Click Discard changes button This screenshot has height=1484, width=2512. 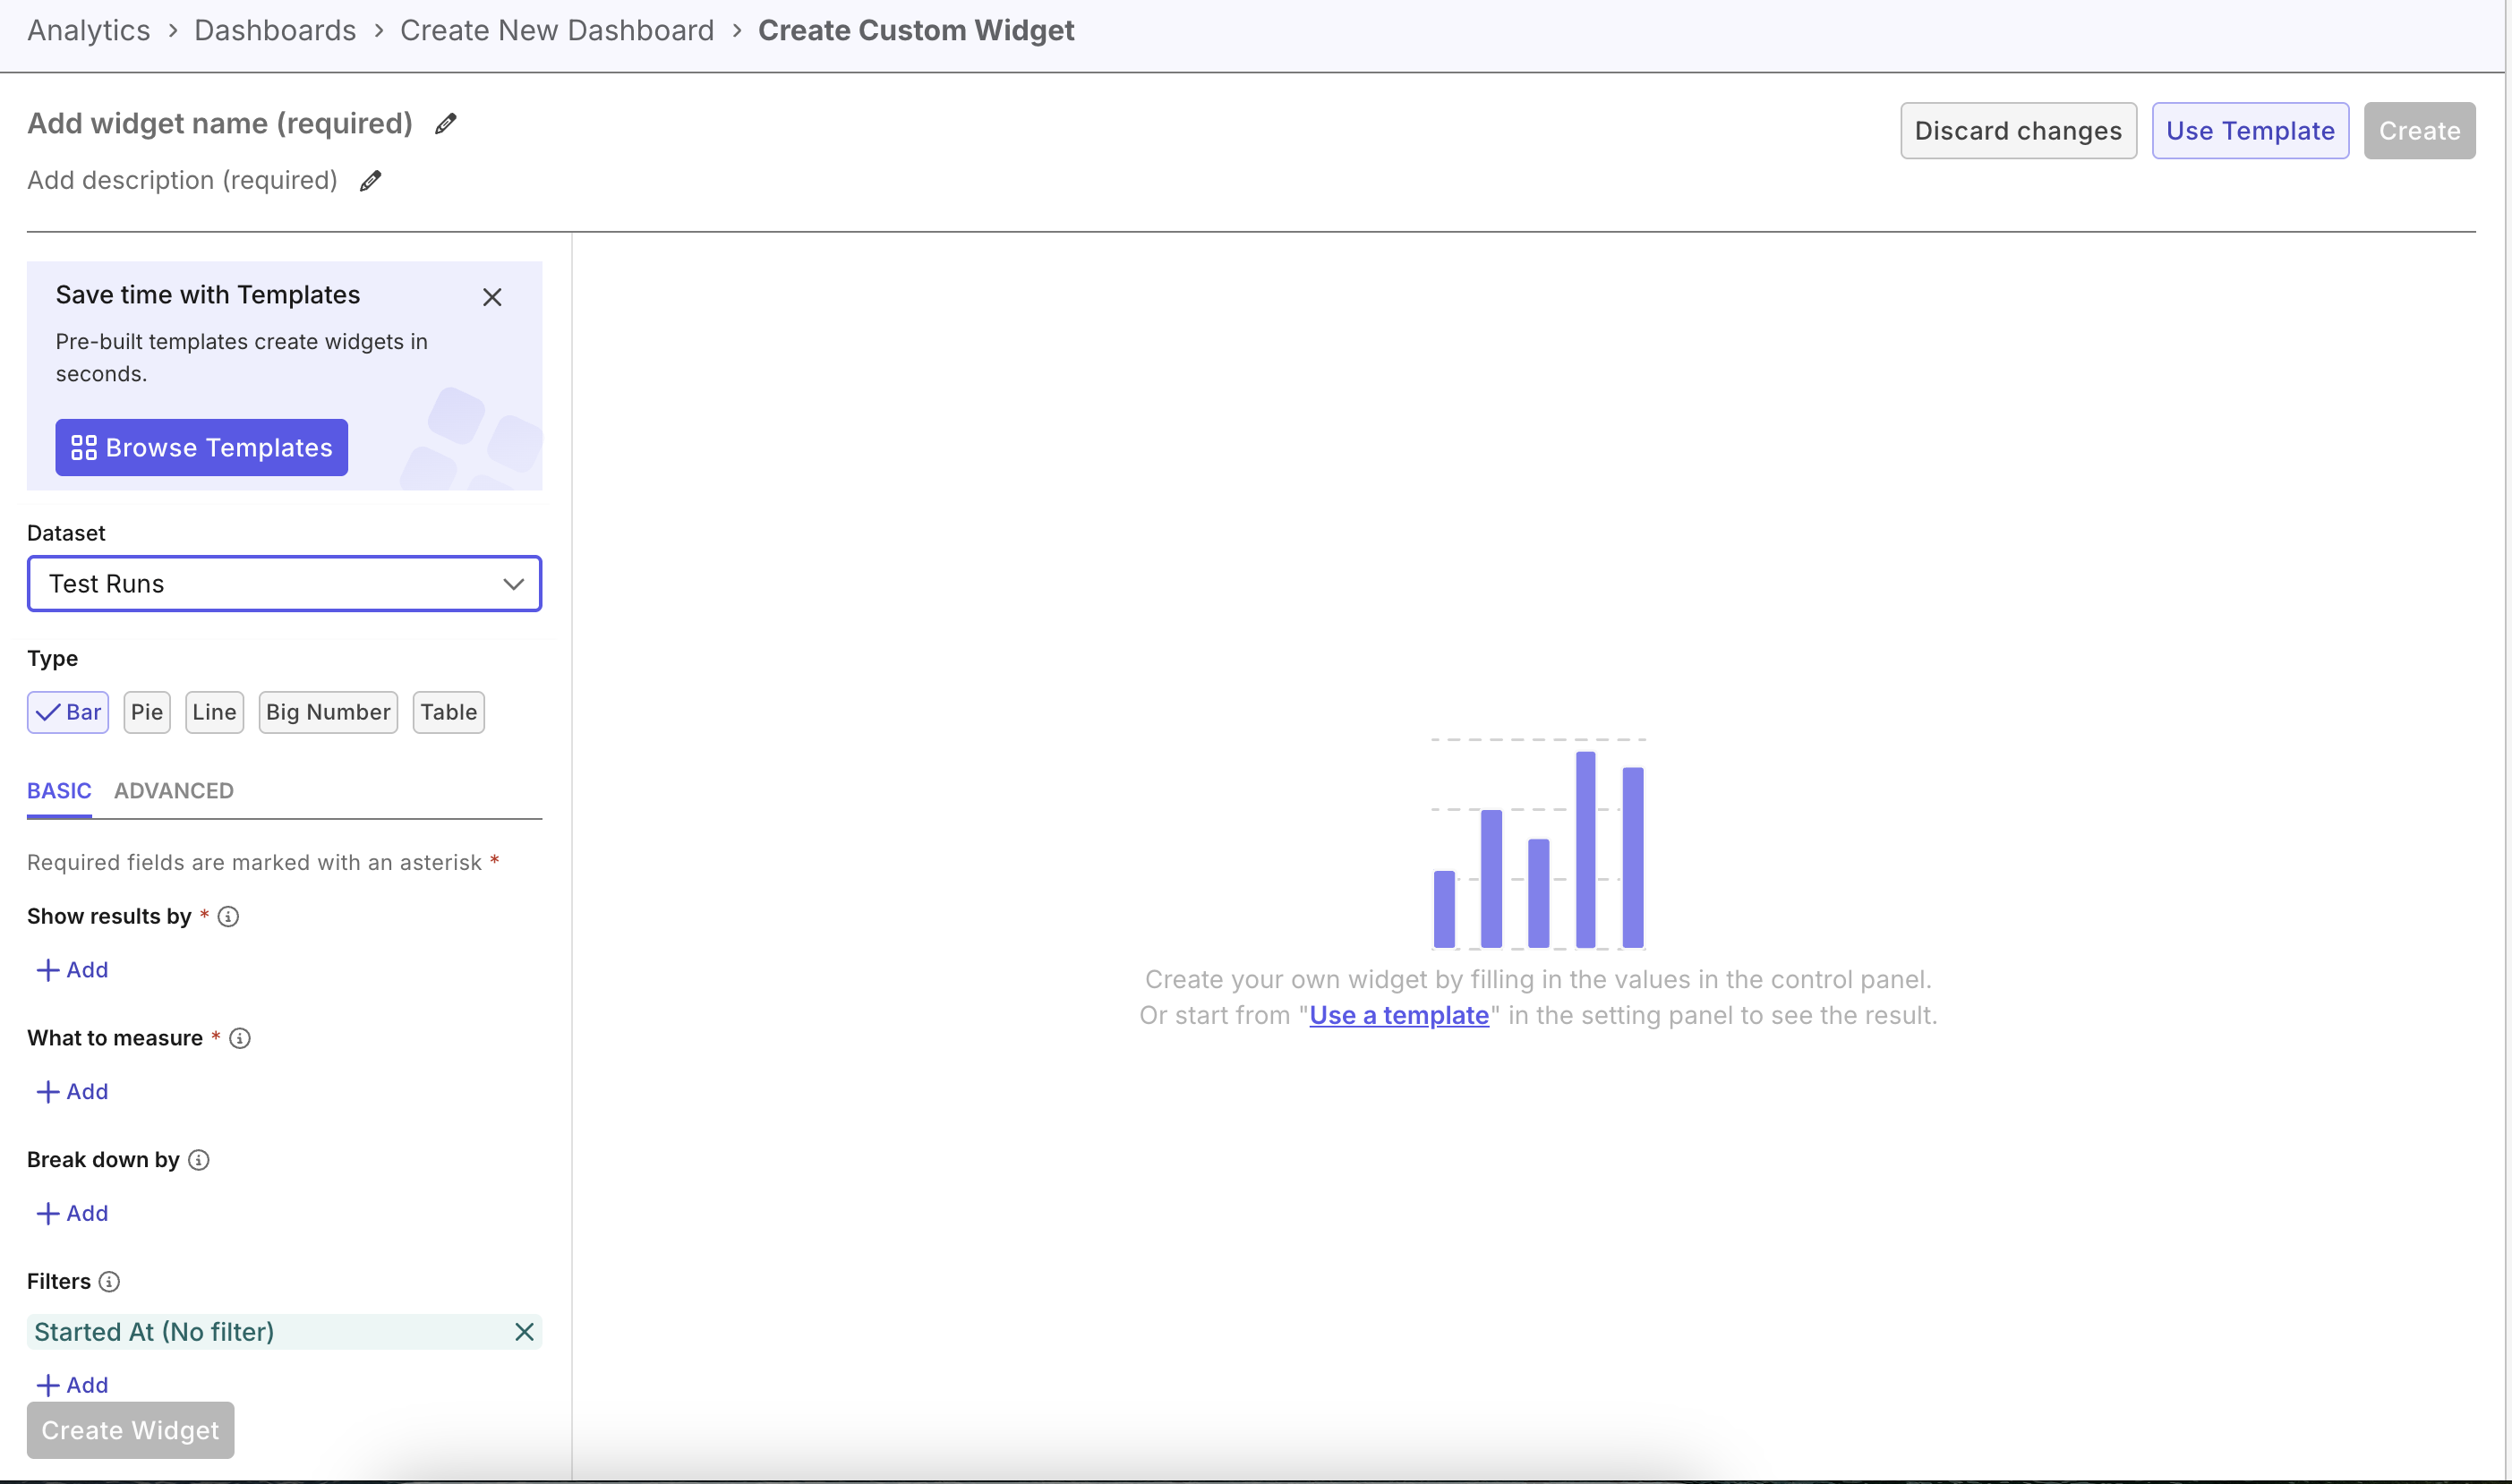click(2018, 131)
